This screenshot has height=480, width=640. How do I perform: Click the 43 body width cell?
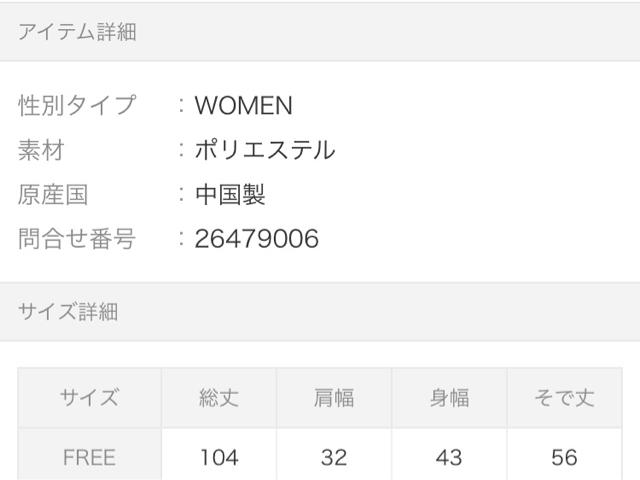(x=449, y=457)
